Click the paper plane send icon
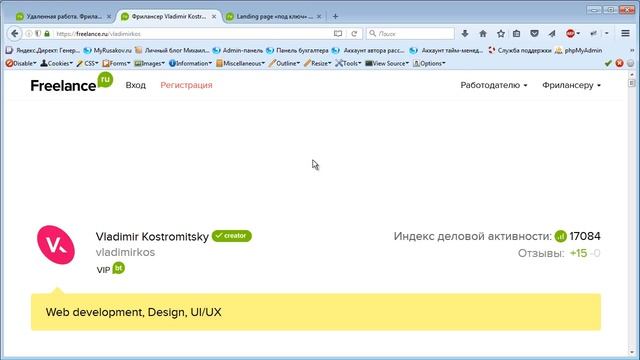The image size is (640, 360). (x=552, y=33)
